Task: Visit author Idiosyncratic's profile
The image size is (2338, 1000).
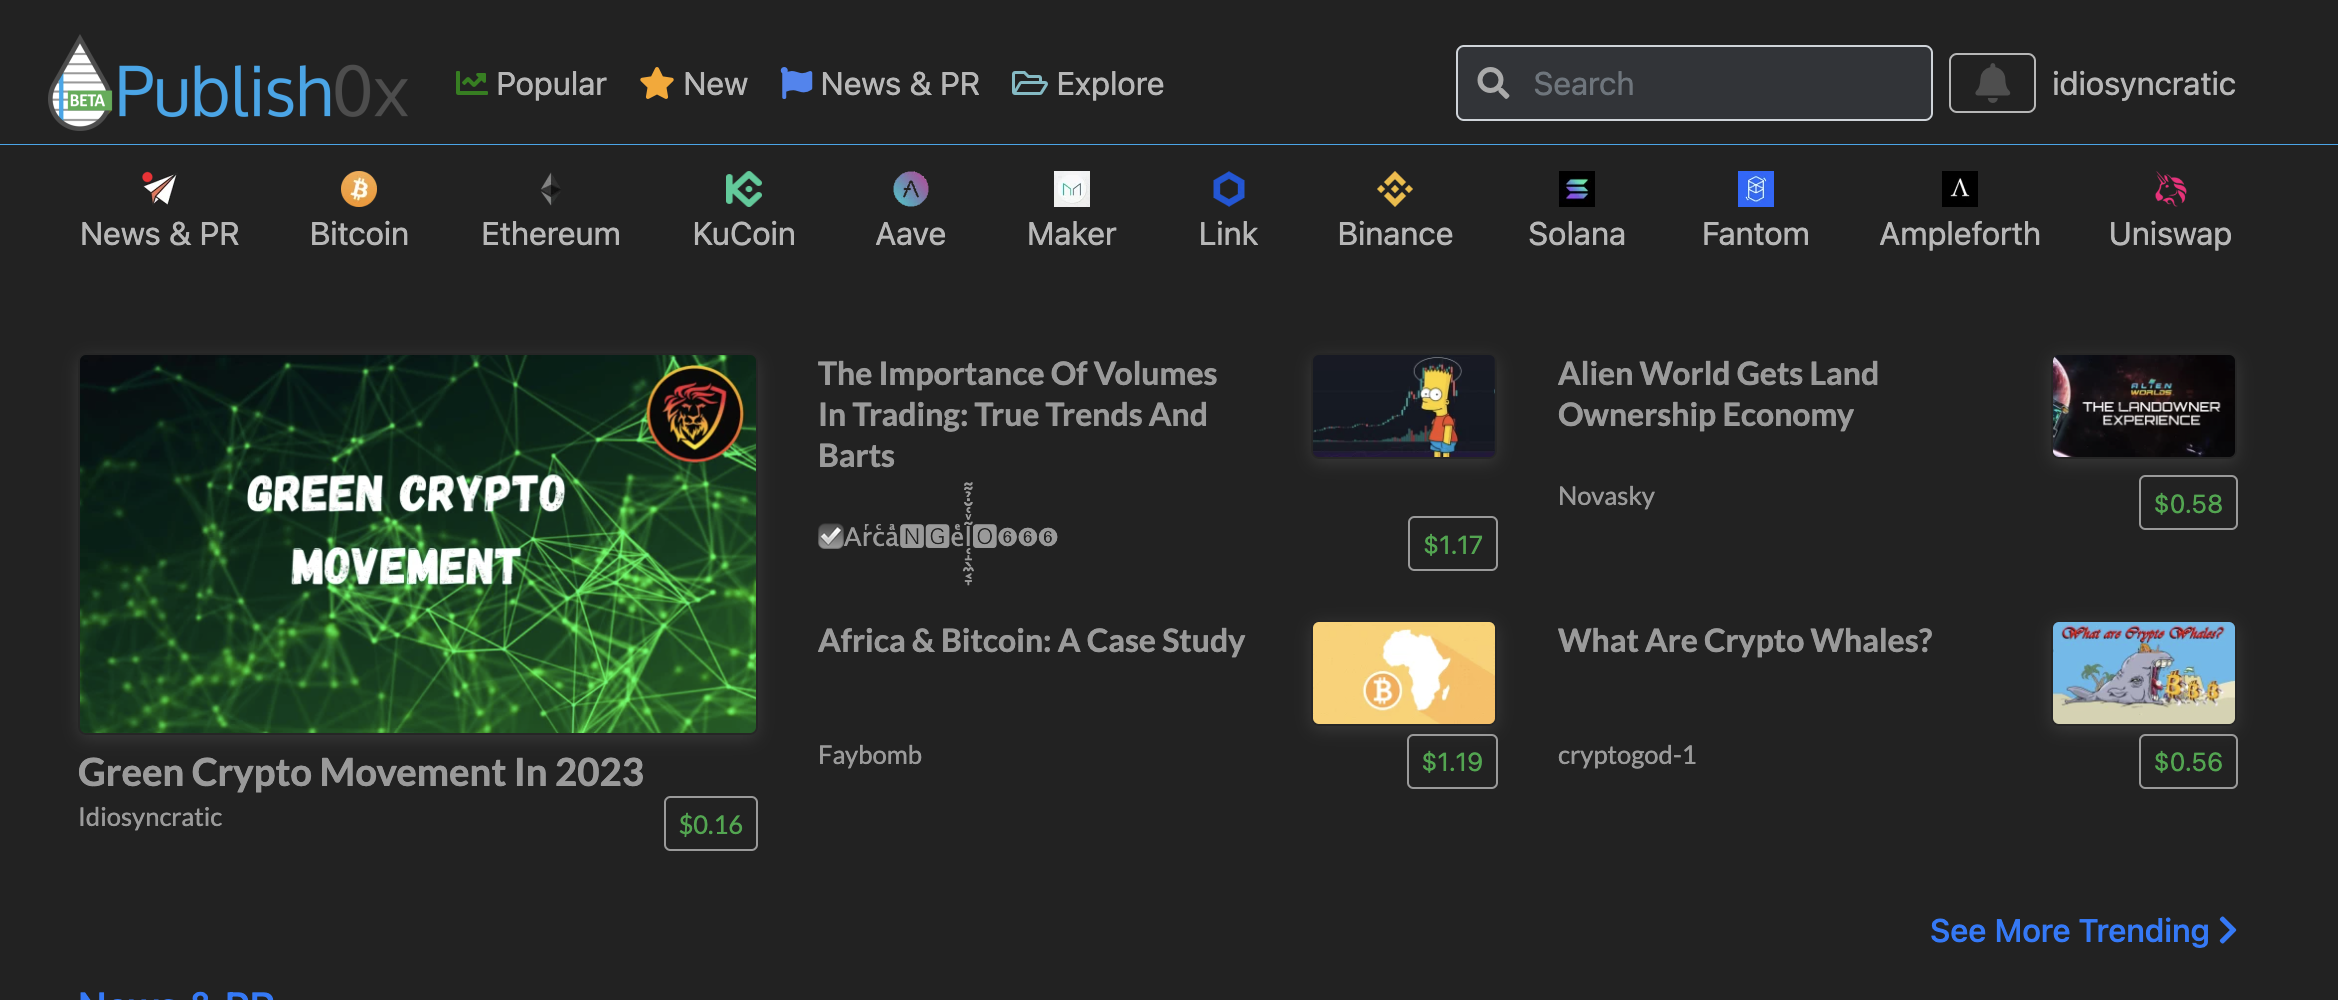Action: [150, 817]
